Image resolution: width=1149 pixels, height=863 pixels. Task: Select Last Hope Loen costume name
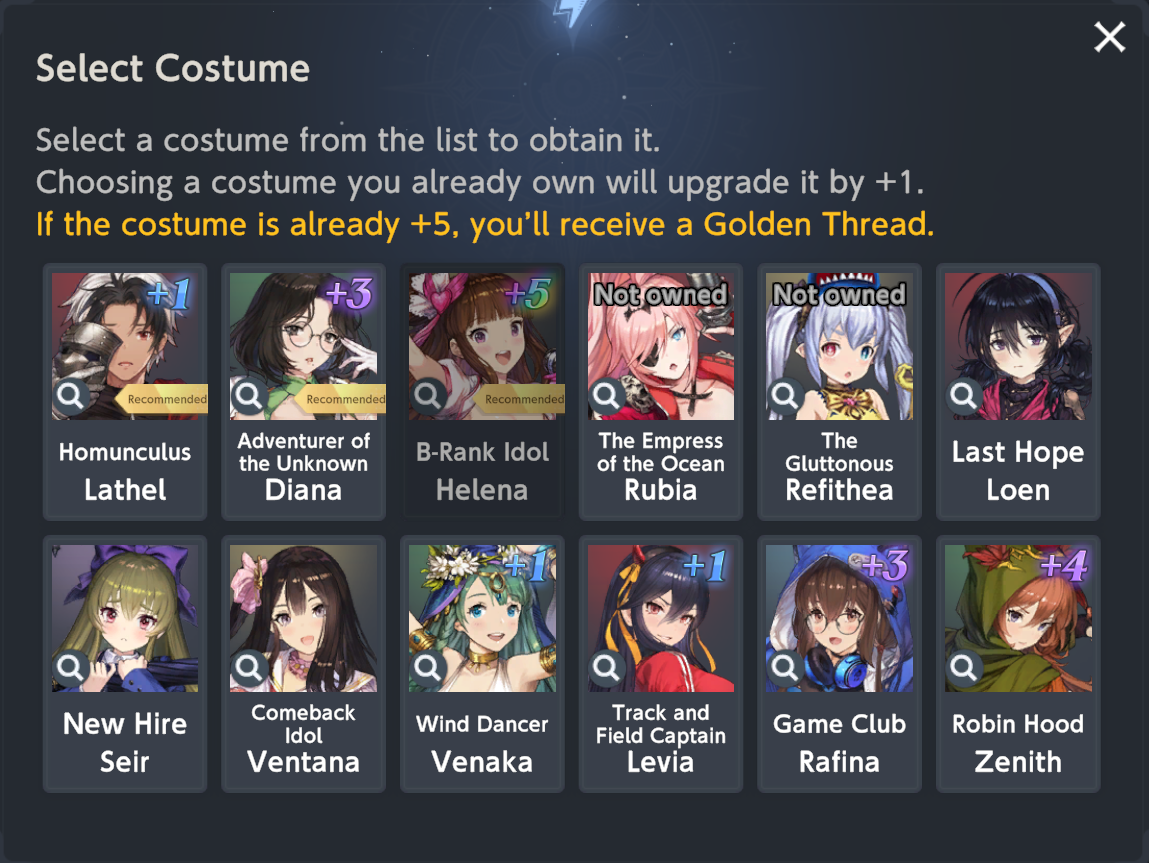click(1018, 471)
